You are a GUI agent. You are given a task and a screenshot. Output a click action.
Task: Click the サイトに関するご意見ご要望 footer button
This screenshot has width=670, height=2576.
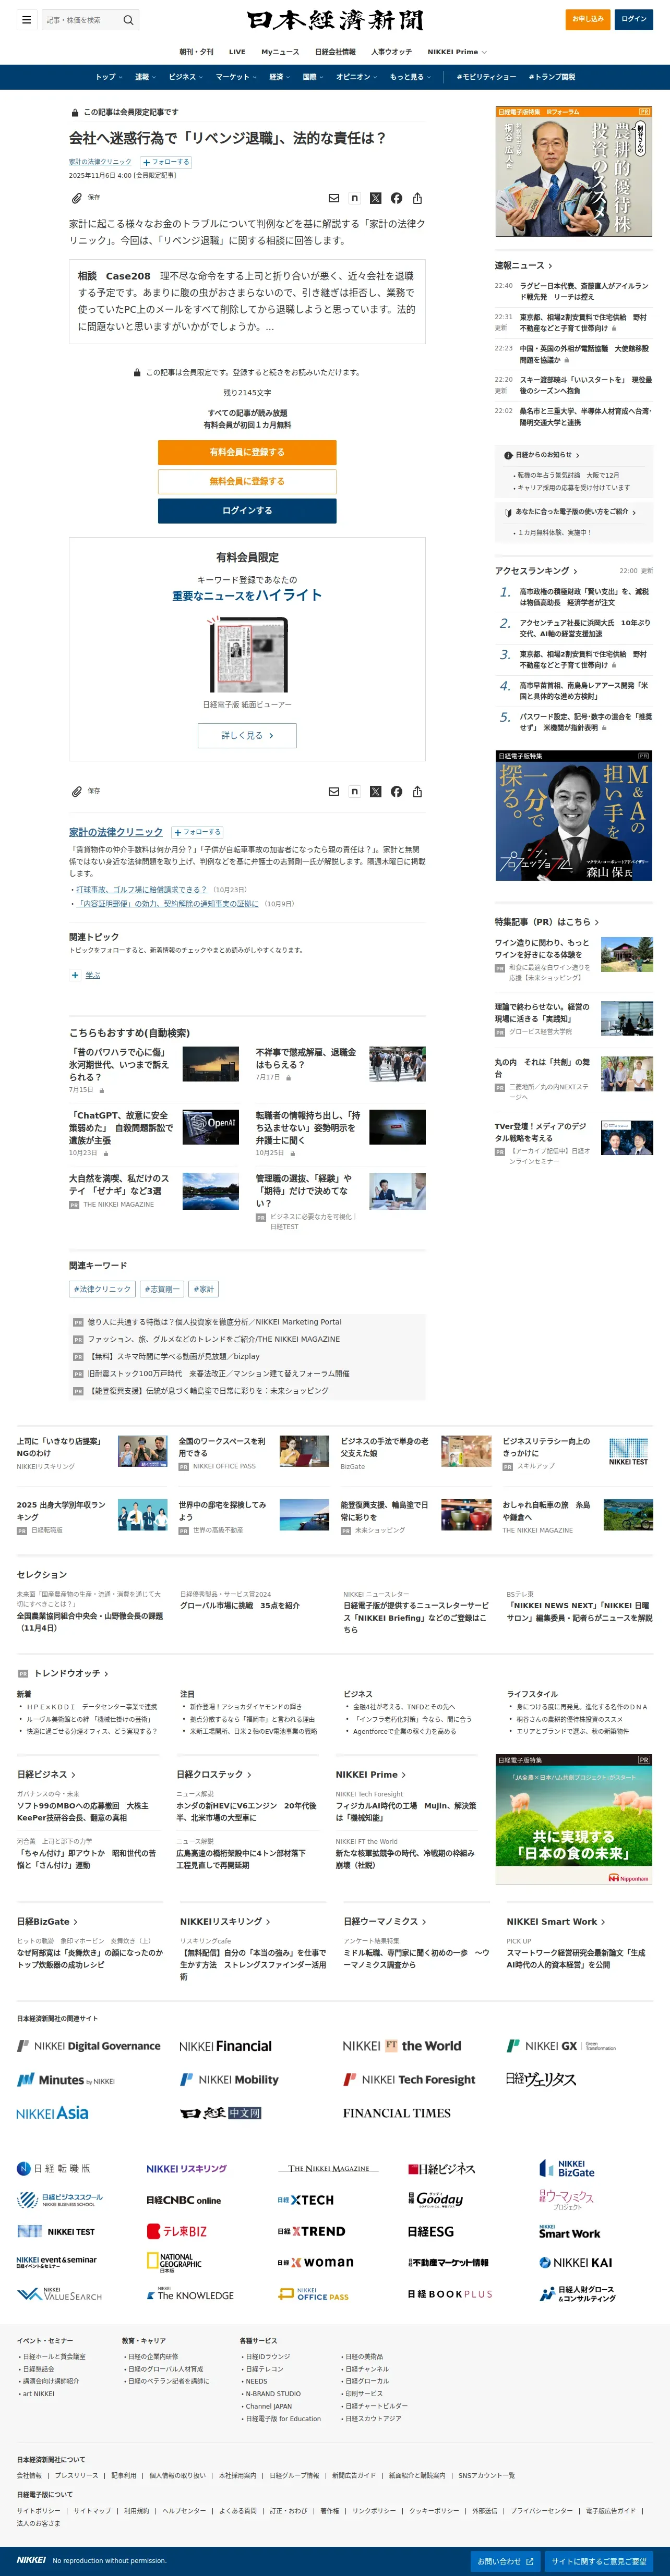599,2561
